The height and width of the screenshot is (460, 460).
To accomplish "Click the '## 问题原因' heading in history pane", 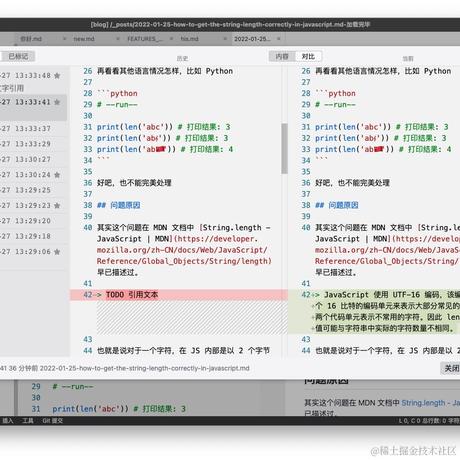I will (x=118, y=205).
